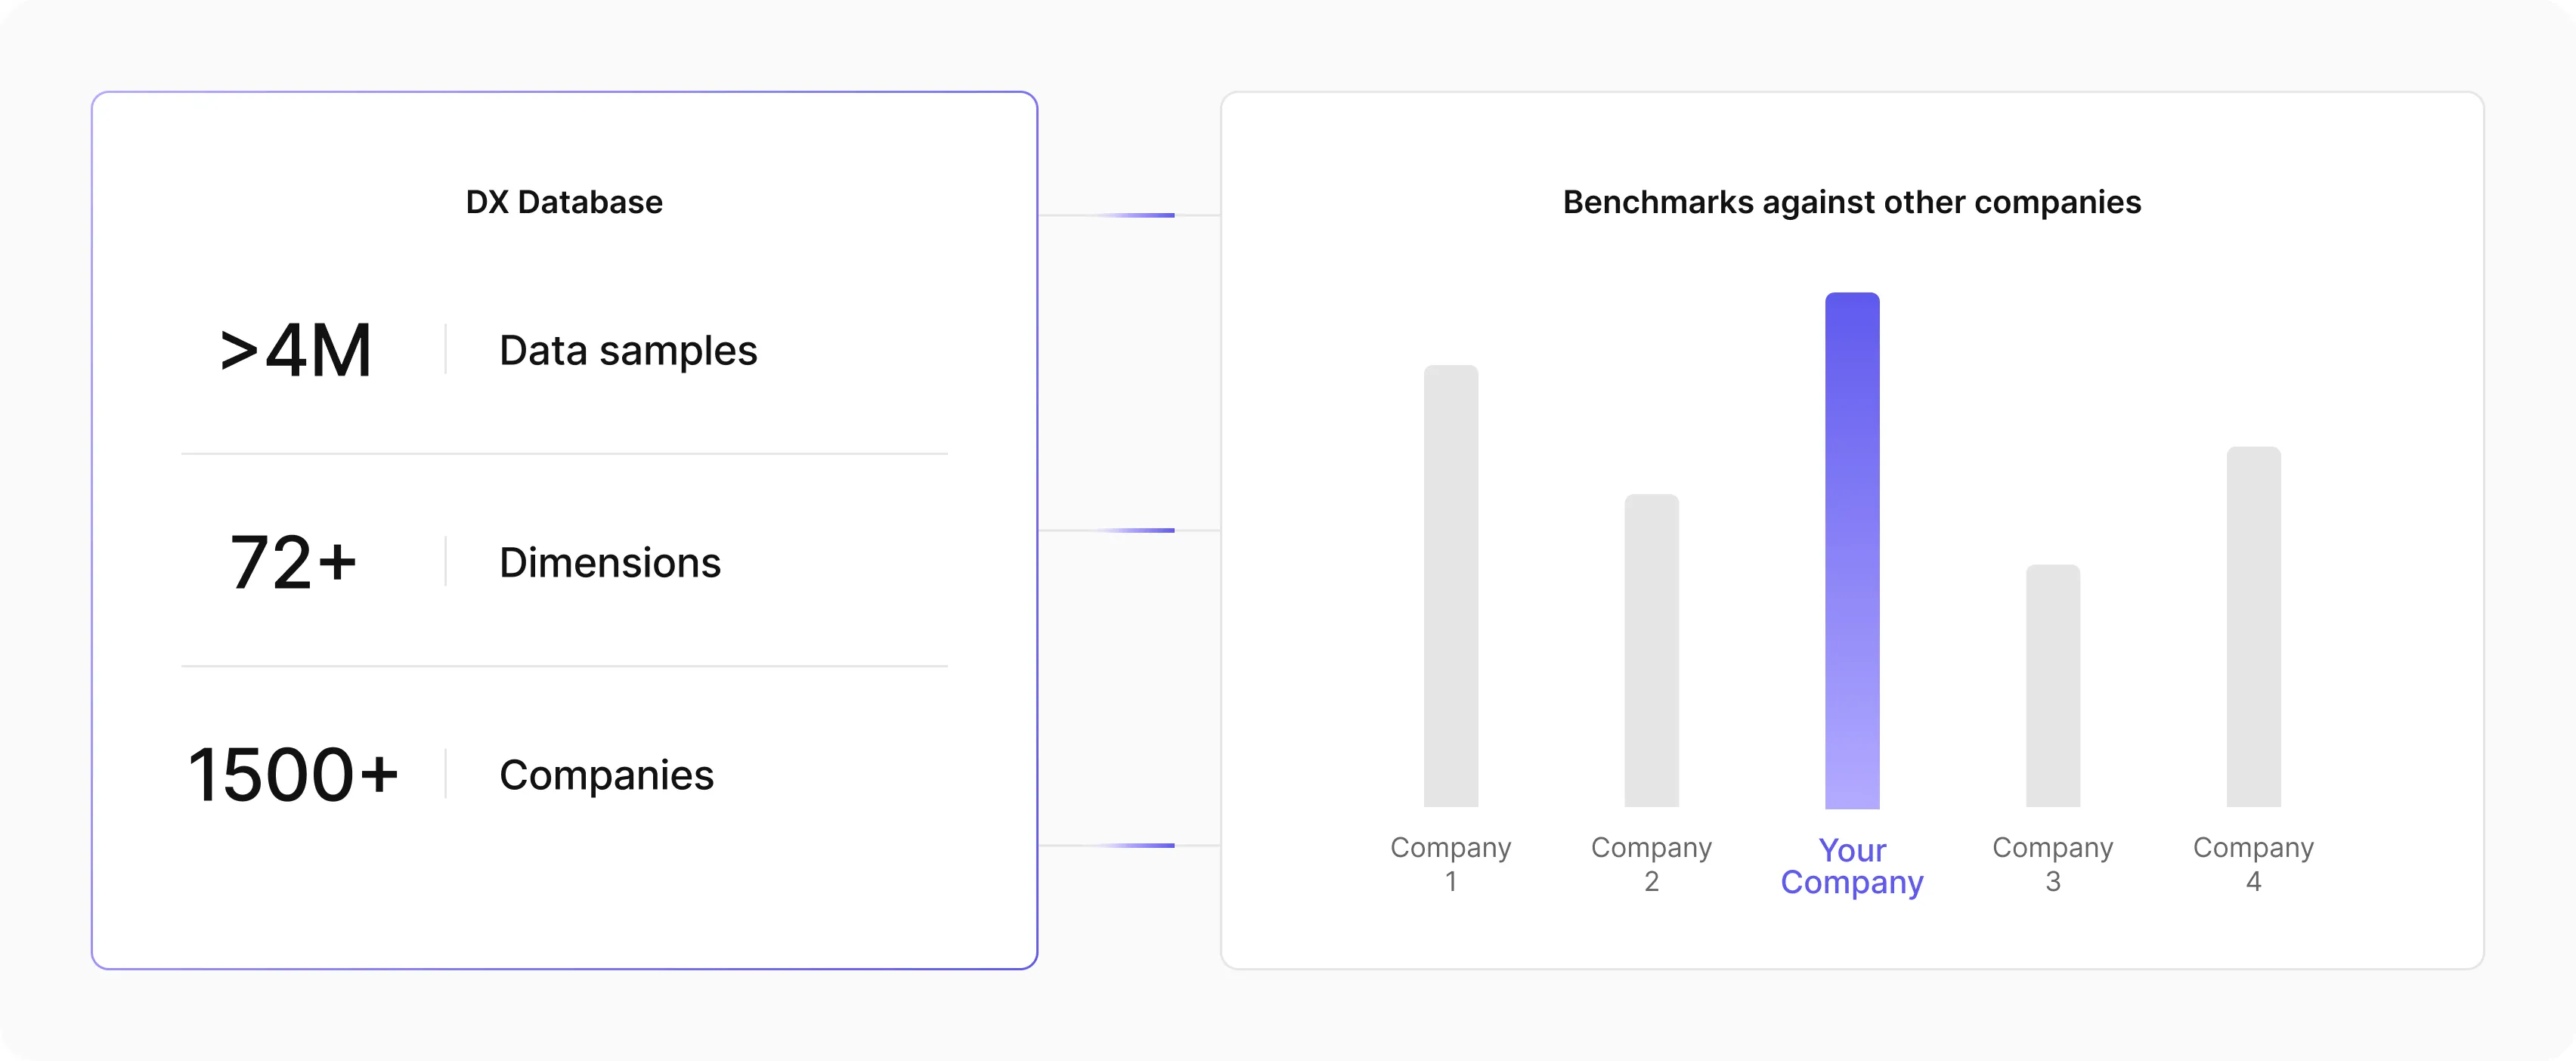Viewport: 2576px width, 1061px height.
Task: Select the 72+ statistic figure
Action: 293,563
